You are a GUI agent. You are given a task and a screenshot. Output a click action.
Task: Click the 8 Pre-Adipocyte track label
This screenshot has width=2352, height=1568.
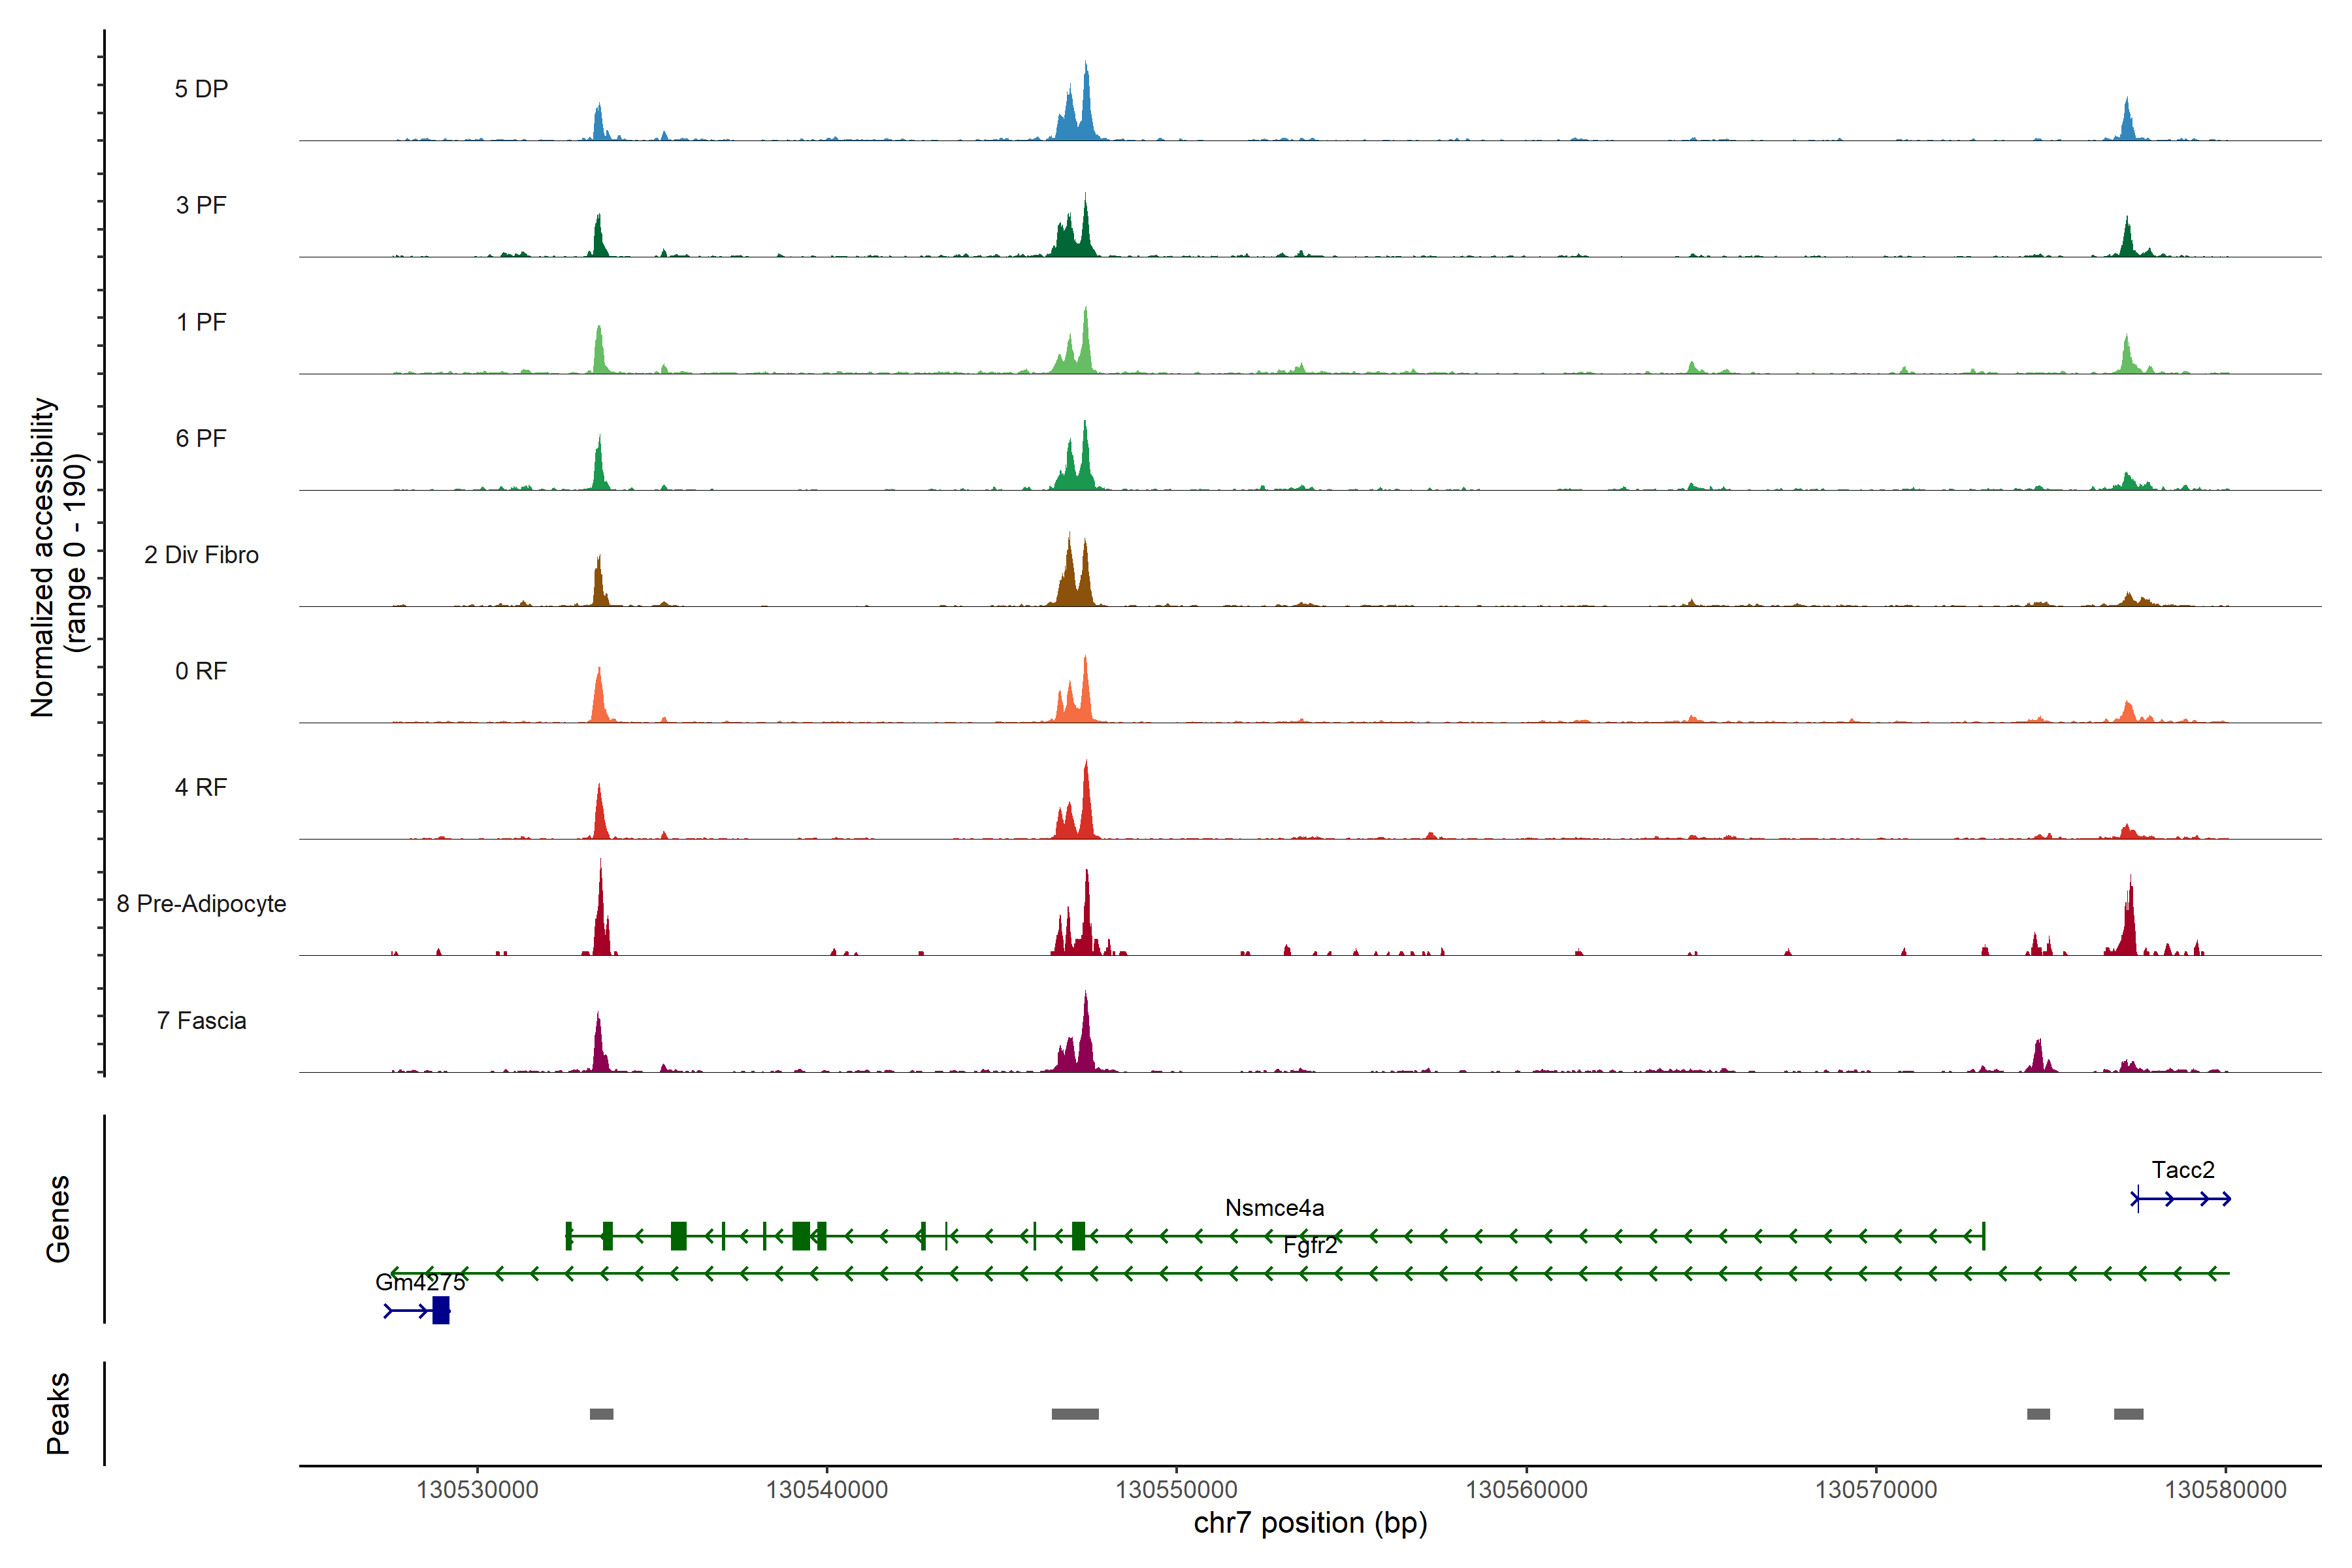pyautogui.click(x=201, y=903)
